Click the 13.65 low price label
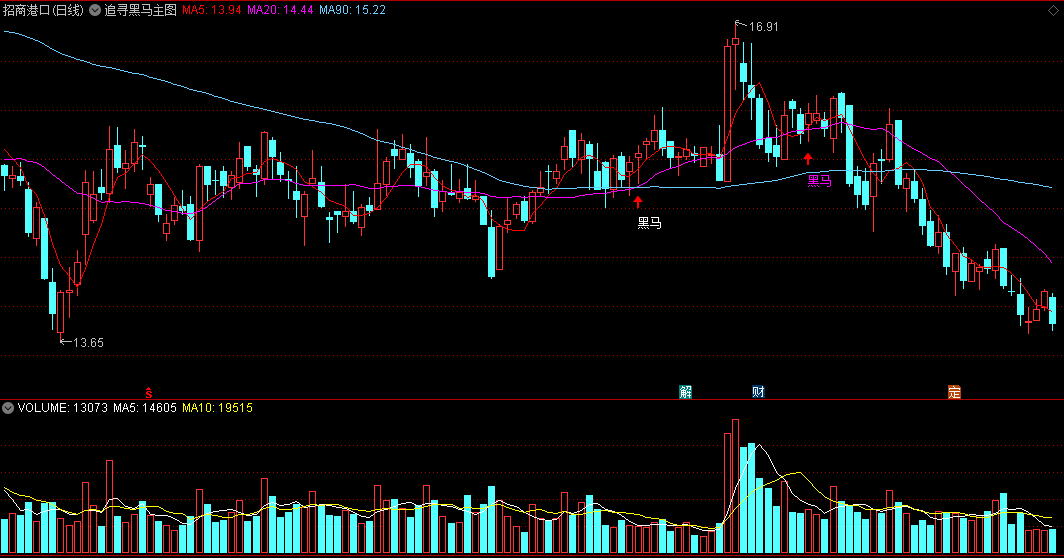The width and height of the screenshot is (1064, 558). (88, 343)
